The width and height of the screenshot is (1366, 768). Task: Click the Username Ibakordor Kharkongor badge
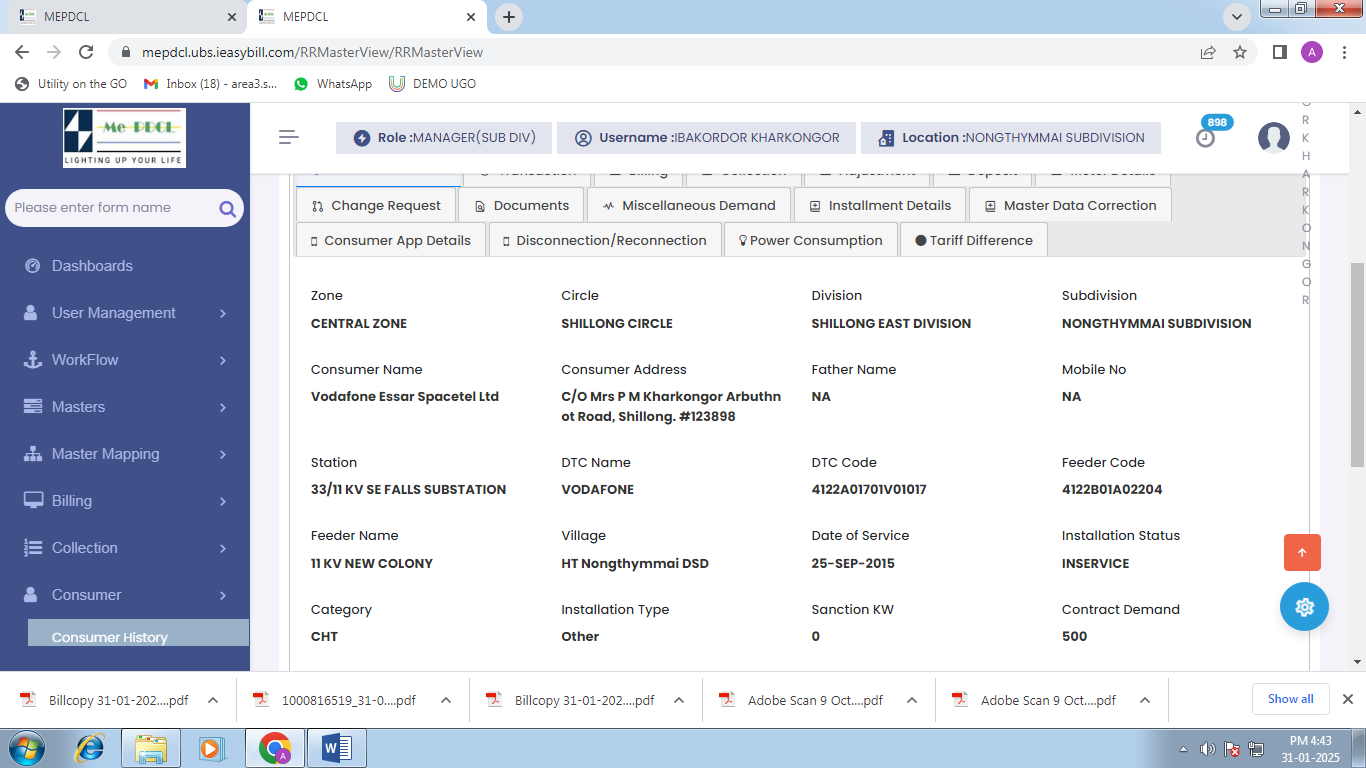[x=705, y=138]
